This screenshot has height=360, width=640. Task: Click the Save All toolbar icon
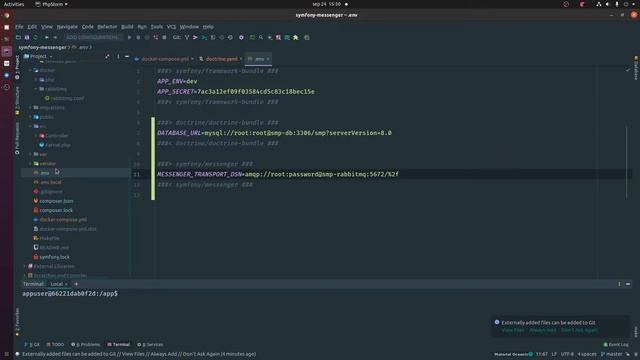tap(27, 37)
